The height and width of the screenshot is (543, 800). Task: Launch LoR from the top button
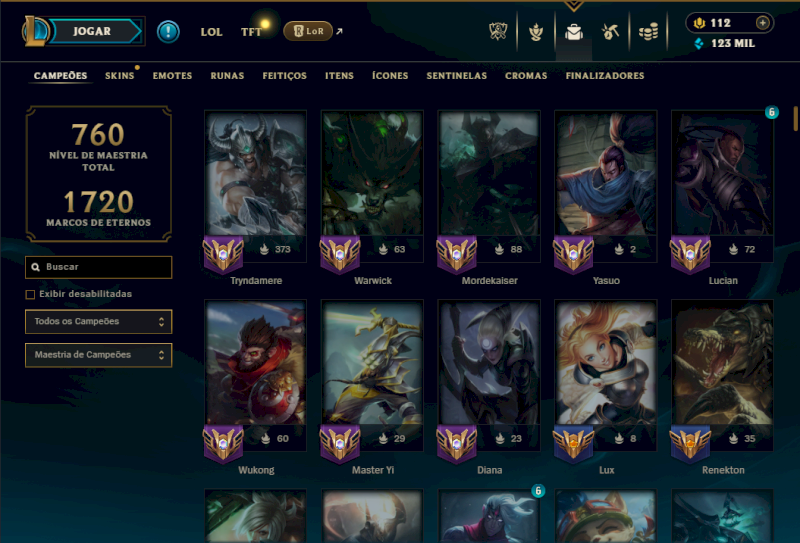(x=308, y=31)
